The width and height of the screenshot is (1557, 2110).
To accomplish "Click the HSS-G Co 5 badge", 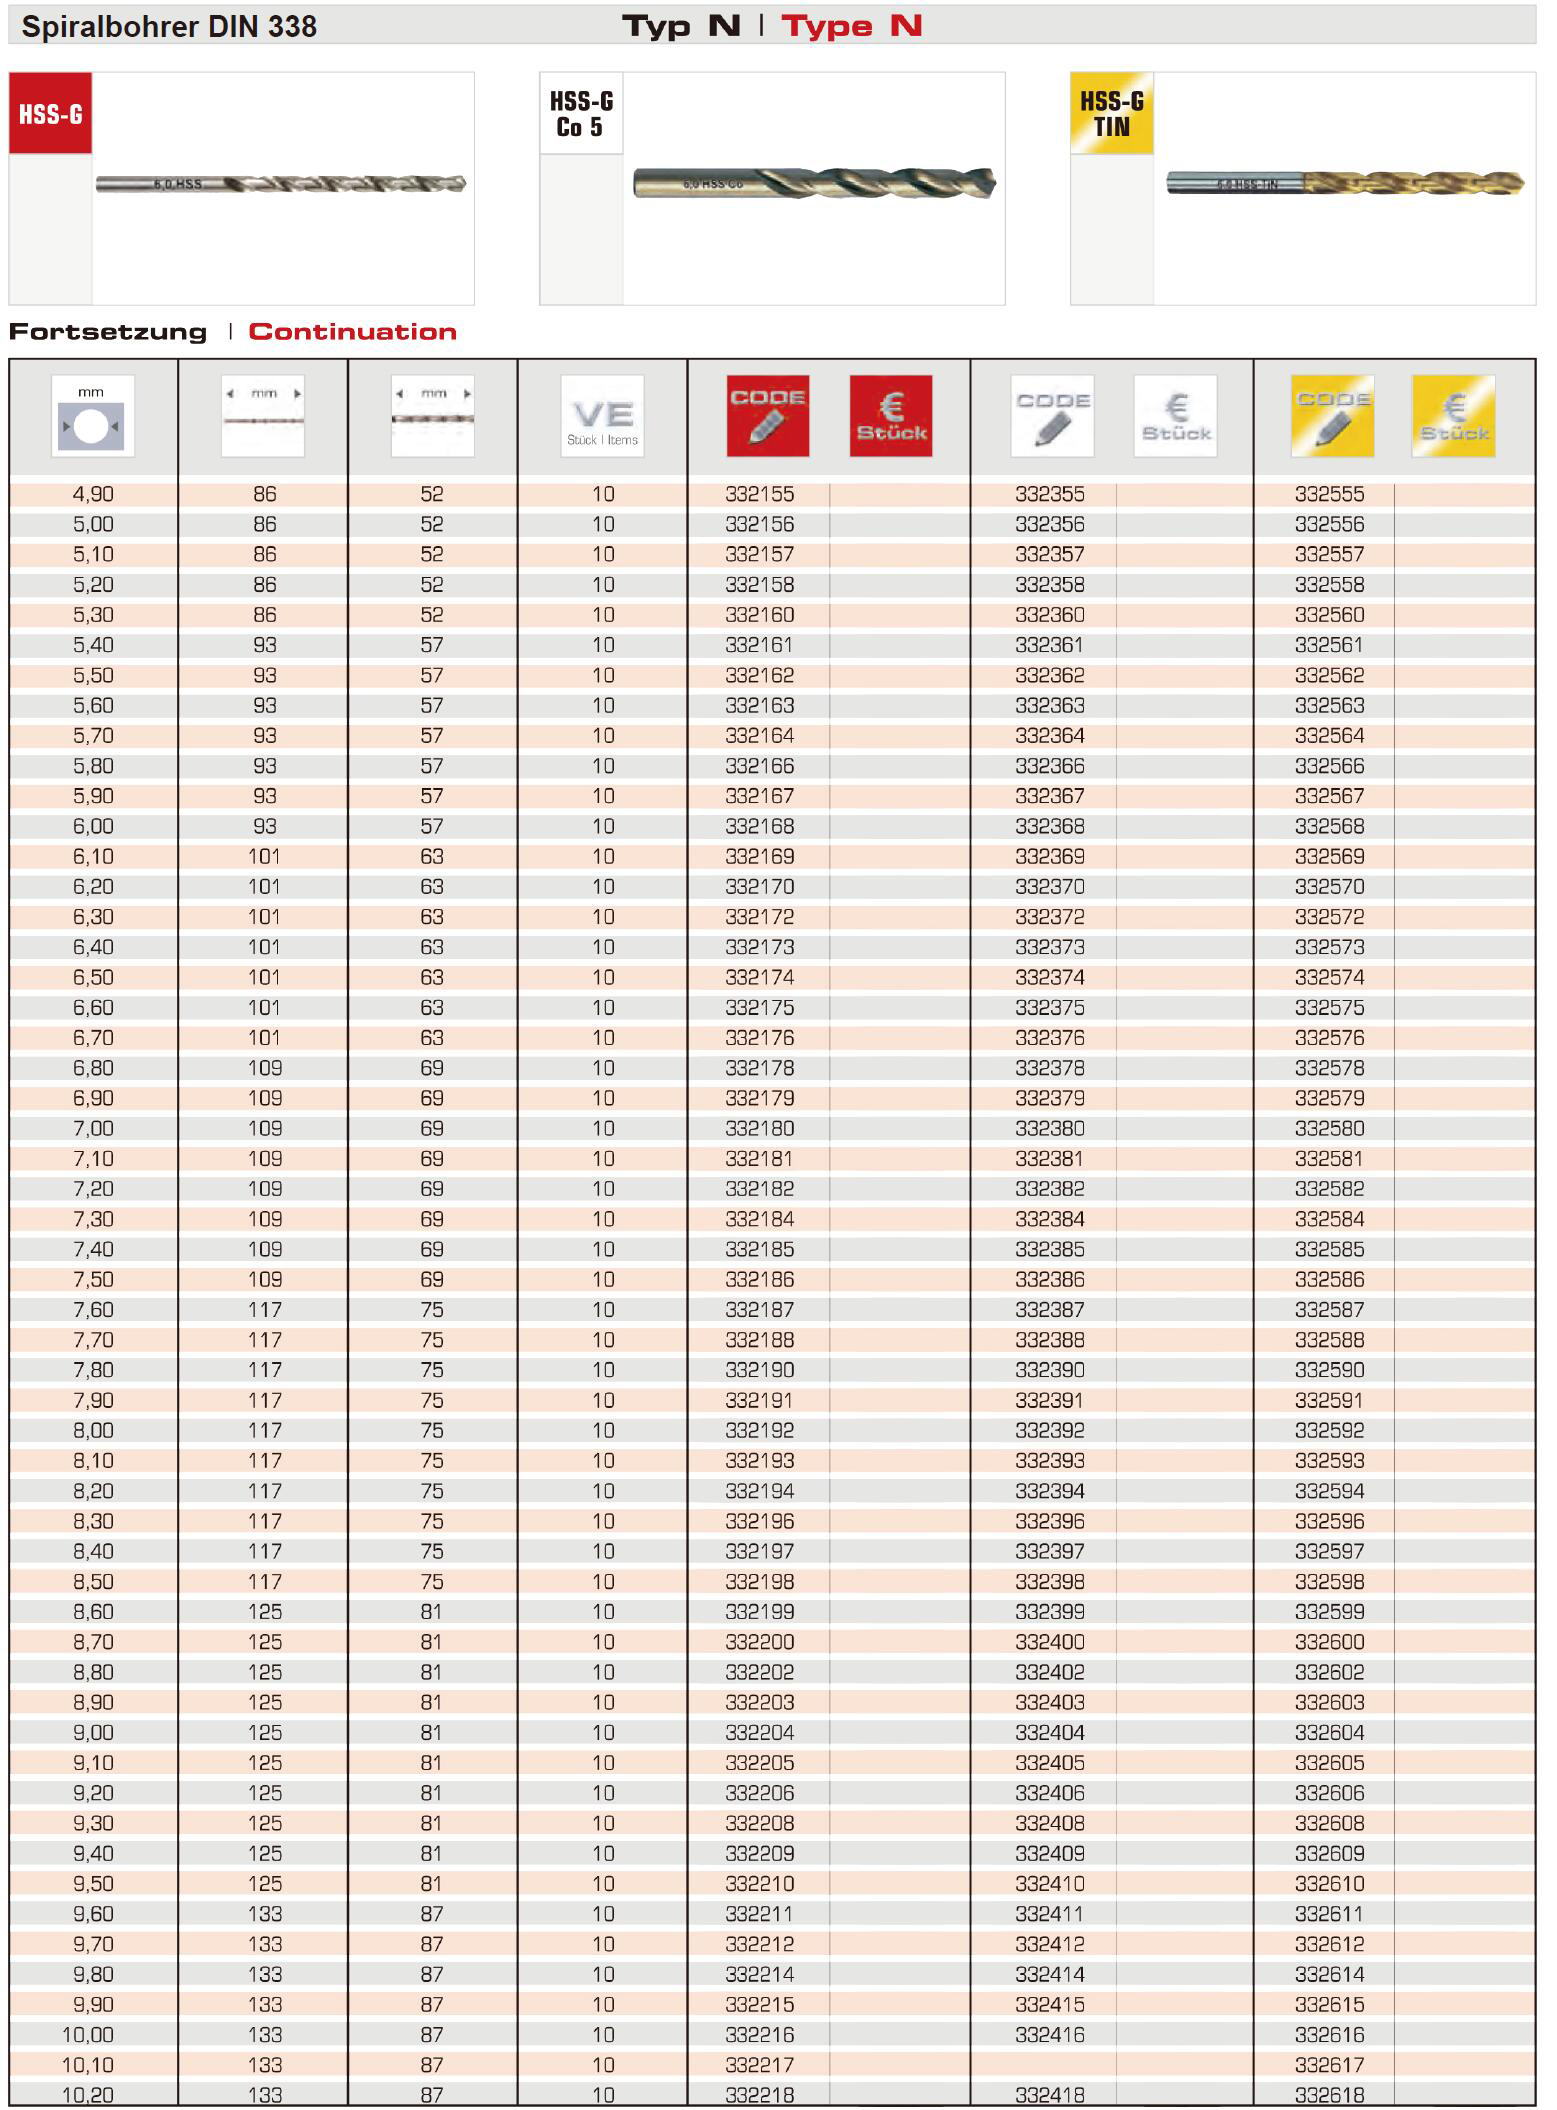I will pos(581,113).
